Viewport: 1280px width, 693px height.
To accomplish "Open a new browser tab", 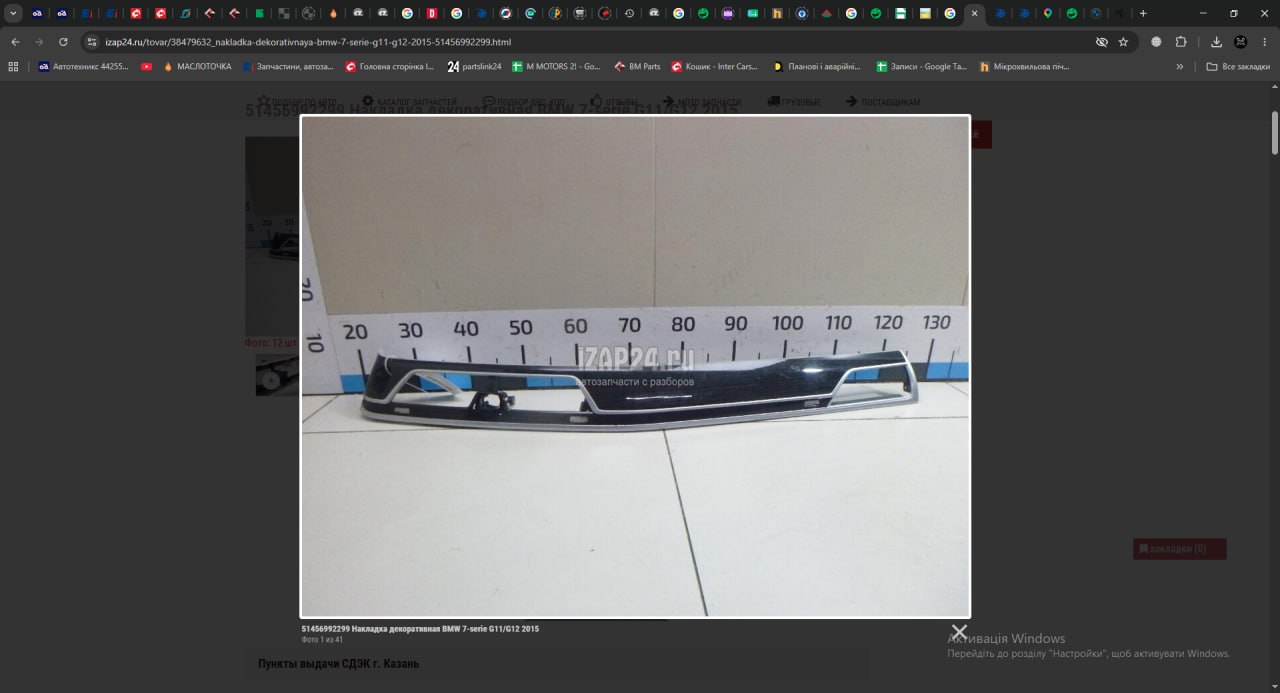I will coord(1143,13).
